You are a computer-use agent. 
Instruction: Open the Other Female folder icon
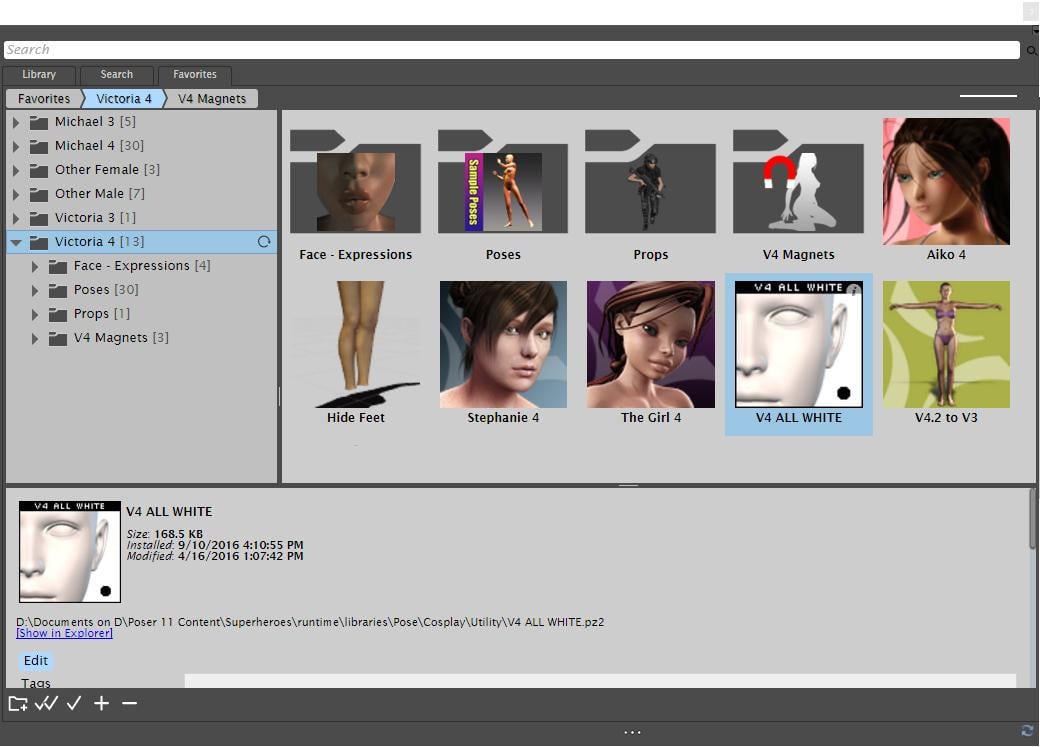coord(39,170)
